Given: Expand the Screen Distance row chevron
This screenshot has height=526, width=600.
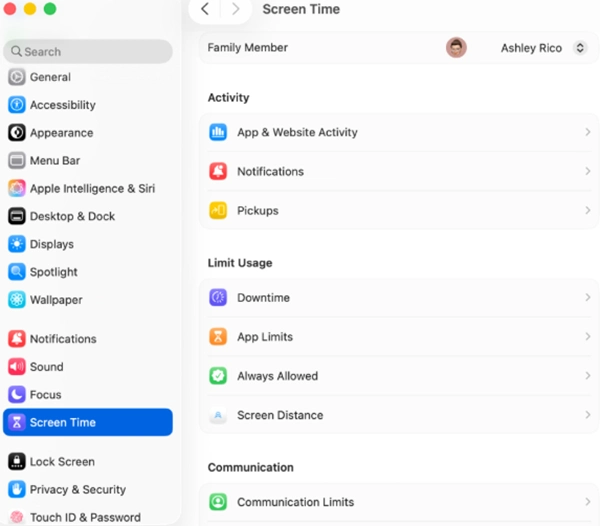Looking at the screenshot, I should click(588, 415).
